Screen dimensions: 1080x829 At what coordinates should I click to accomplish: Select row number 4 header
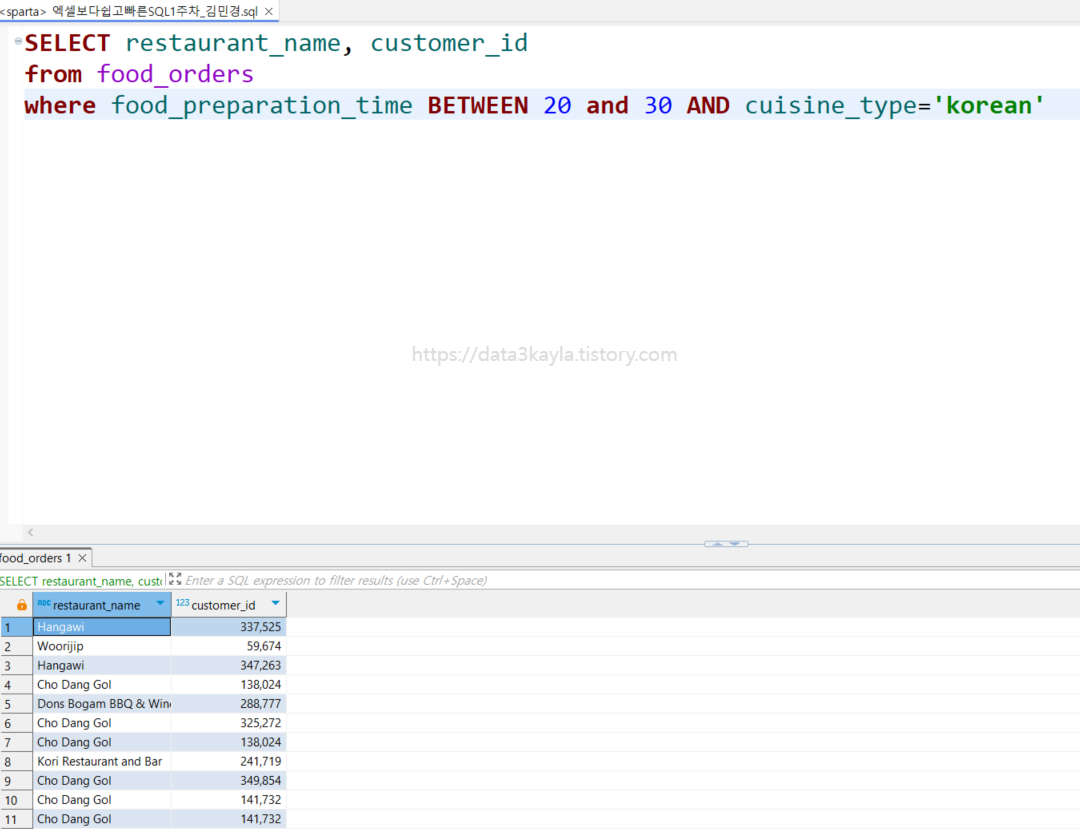pos(16,685)
